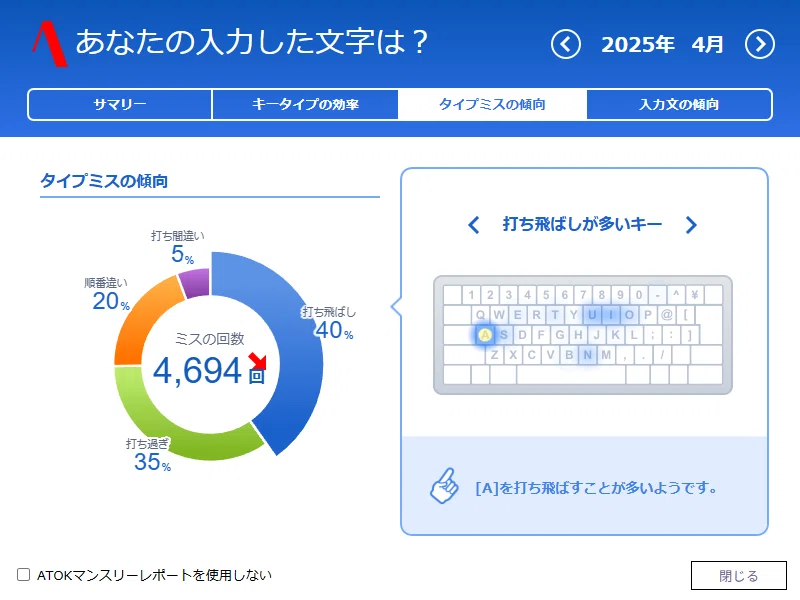Open the サマリー tab
Image resolution: width=800 pixels, height=600 pixels.
click(120, 105)
